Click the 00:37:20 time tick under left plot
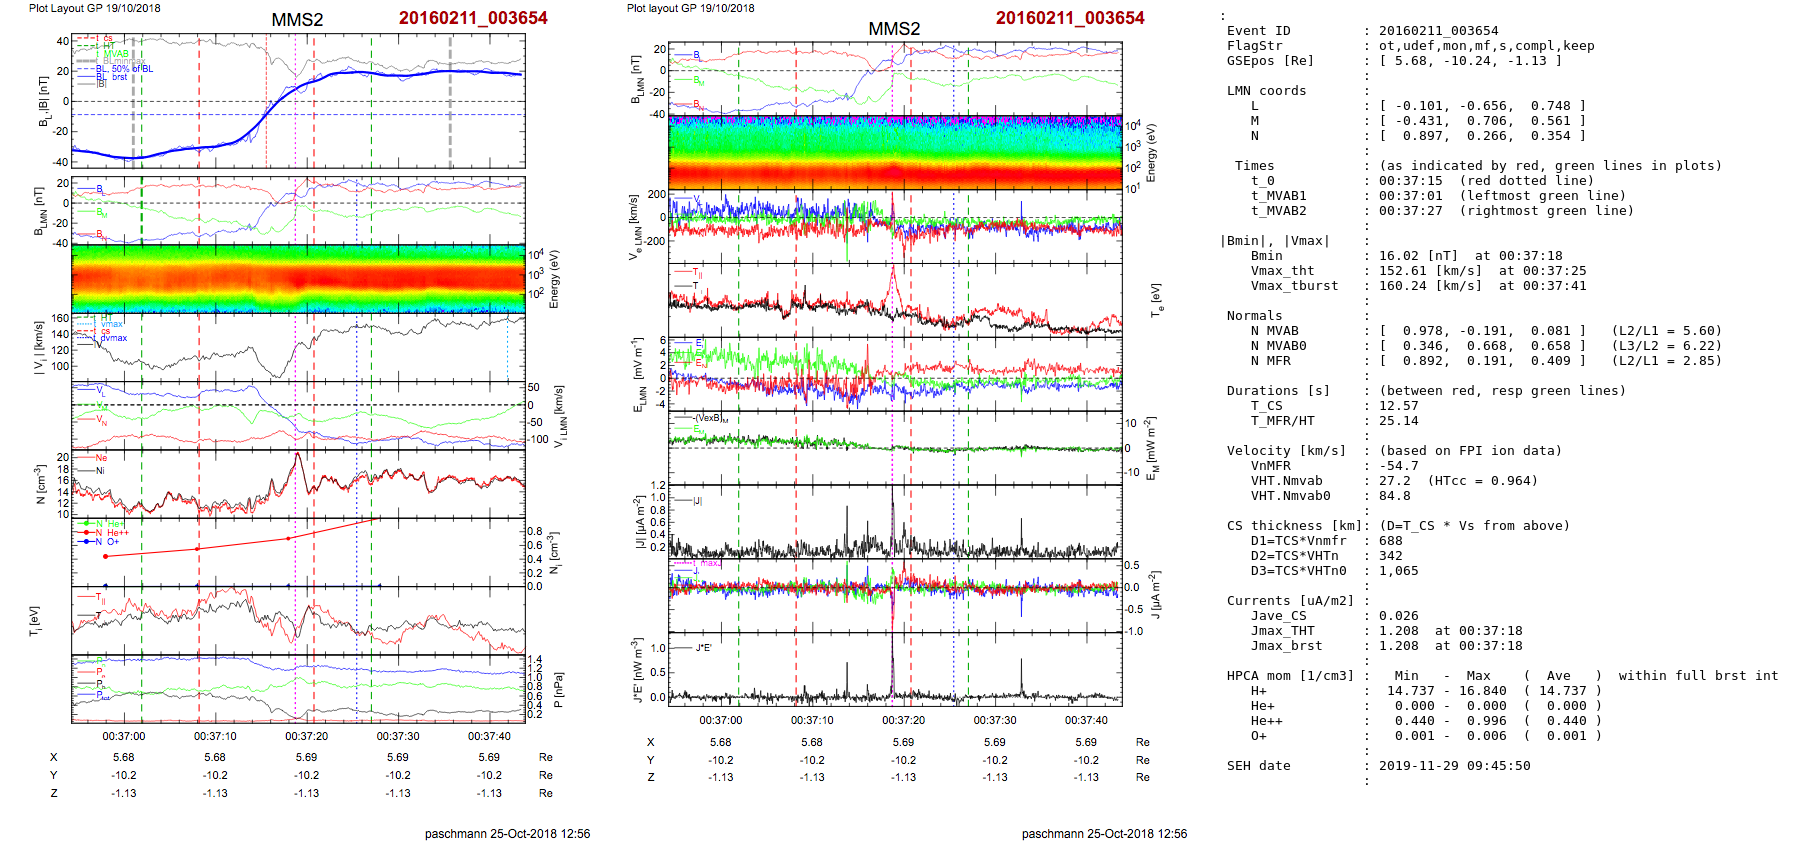The height and width of the screenshot is (841, 1804). (306, 736)
